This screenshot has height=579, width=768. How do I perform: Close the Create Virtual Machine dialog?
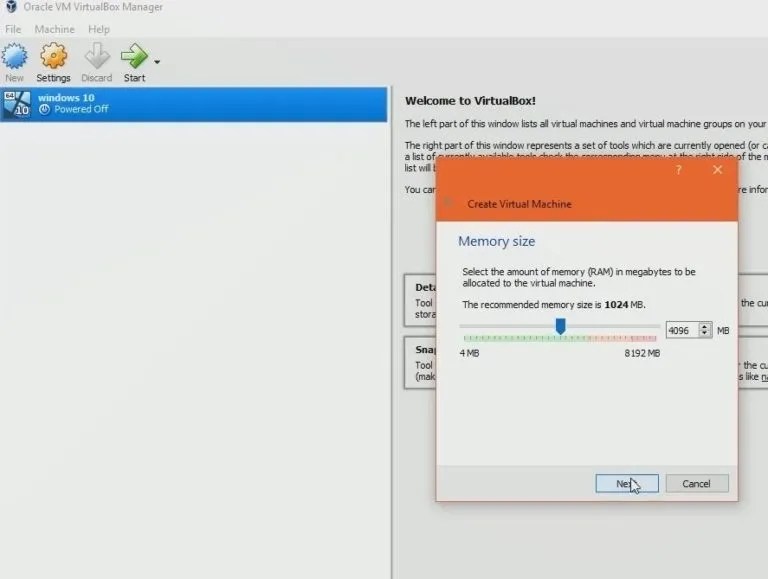click(x=718, y=170)
